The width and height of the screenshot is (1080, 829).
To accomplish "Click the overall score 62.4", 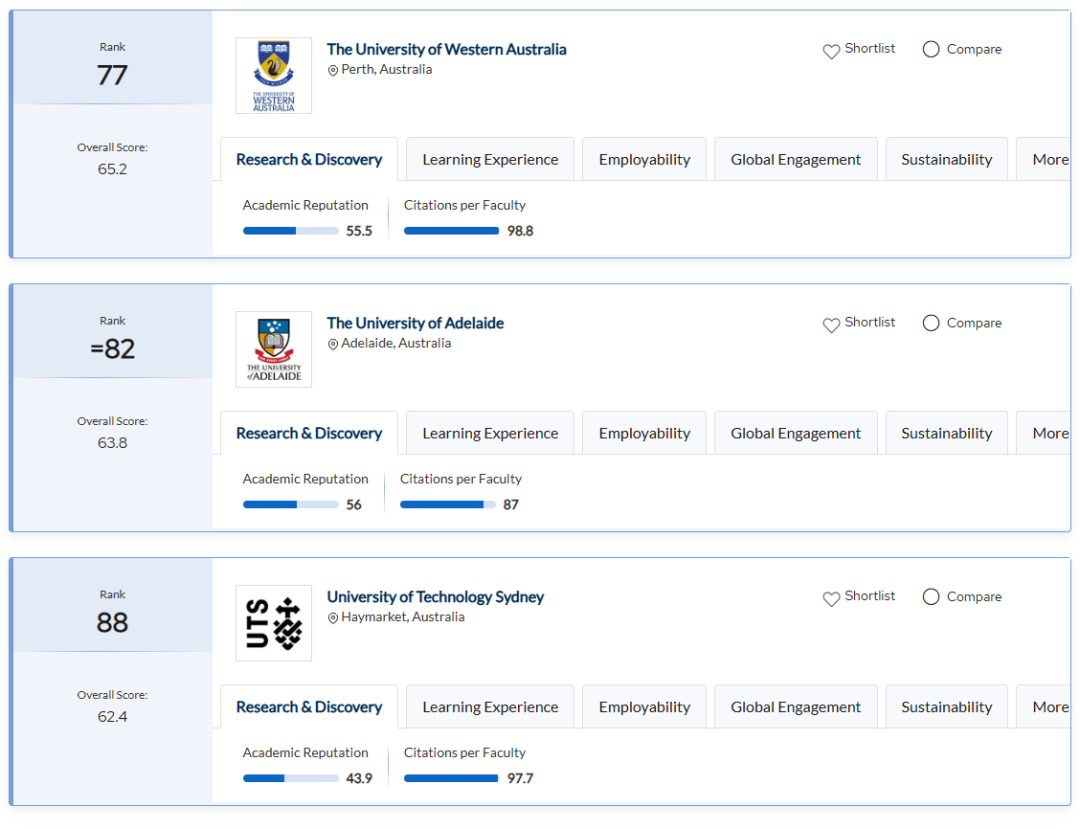I will 112,717.
